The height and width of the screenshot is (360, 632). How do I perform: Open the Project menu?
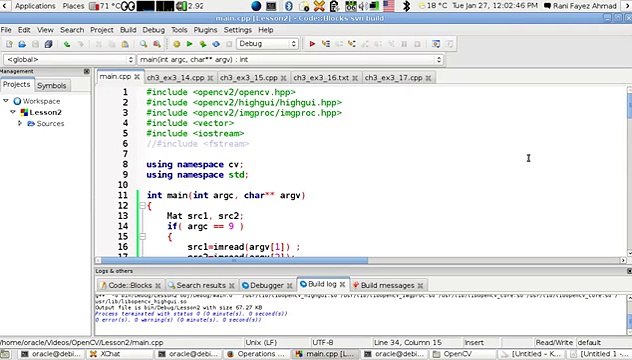point(102,30)
